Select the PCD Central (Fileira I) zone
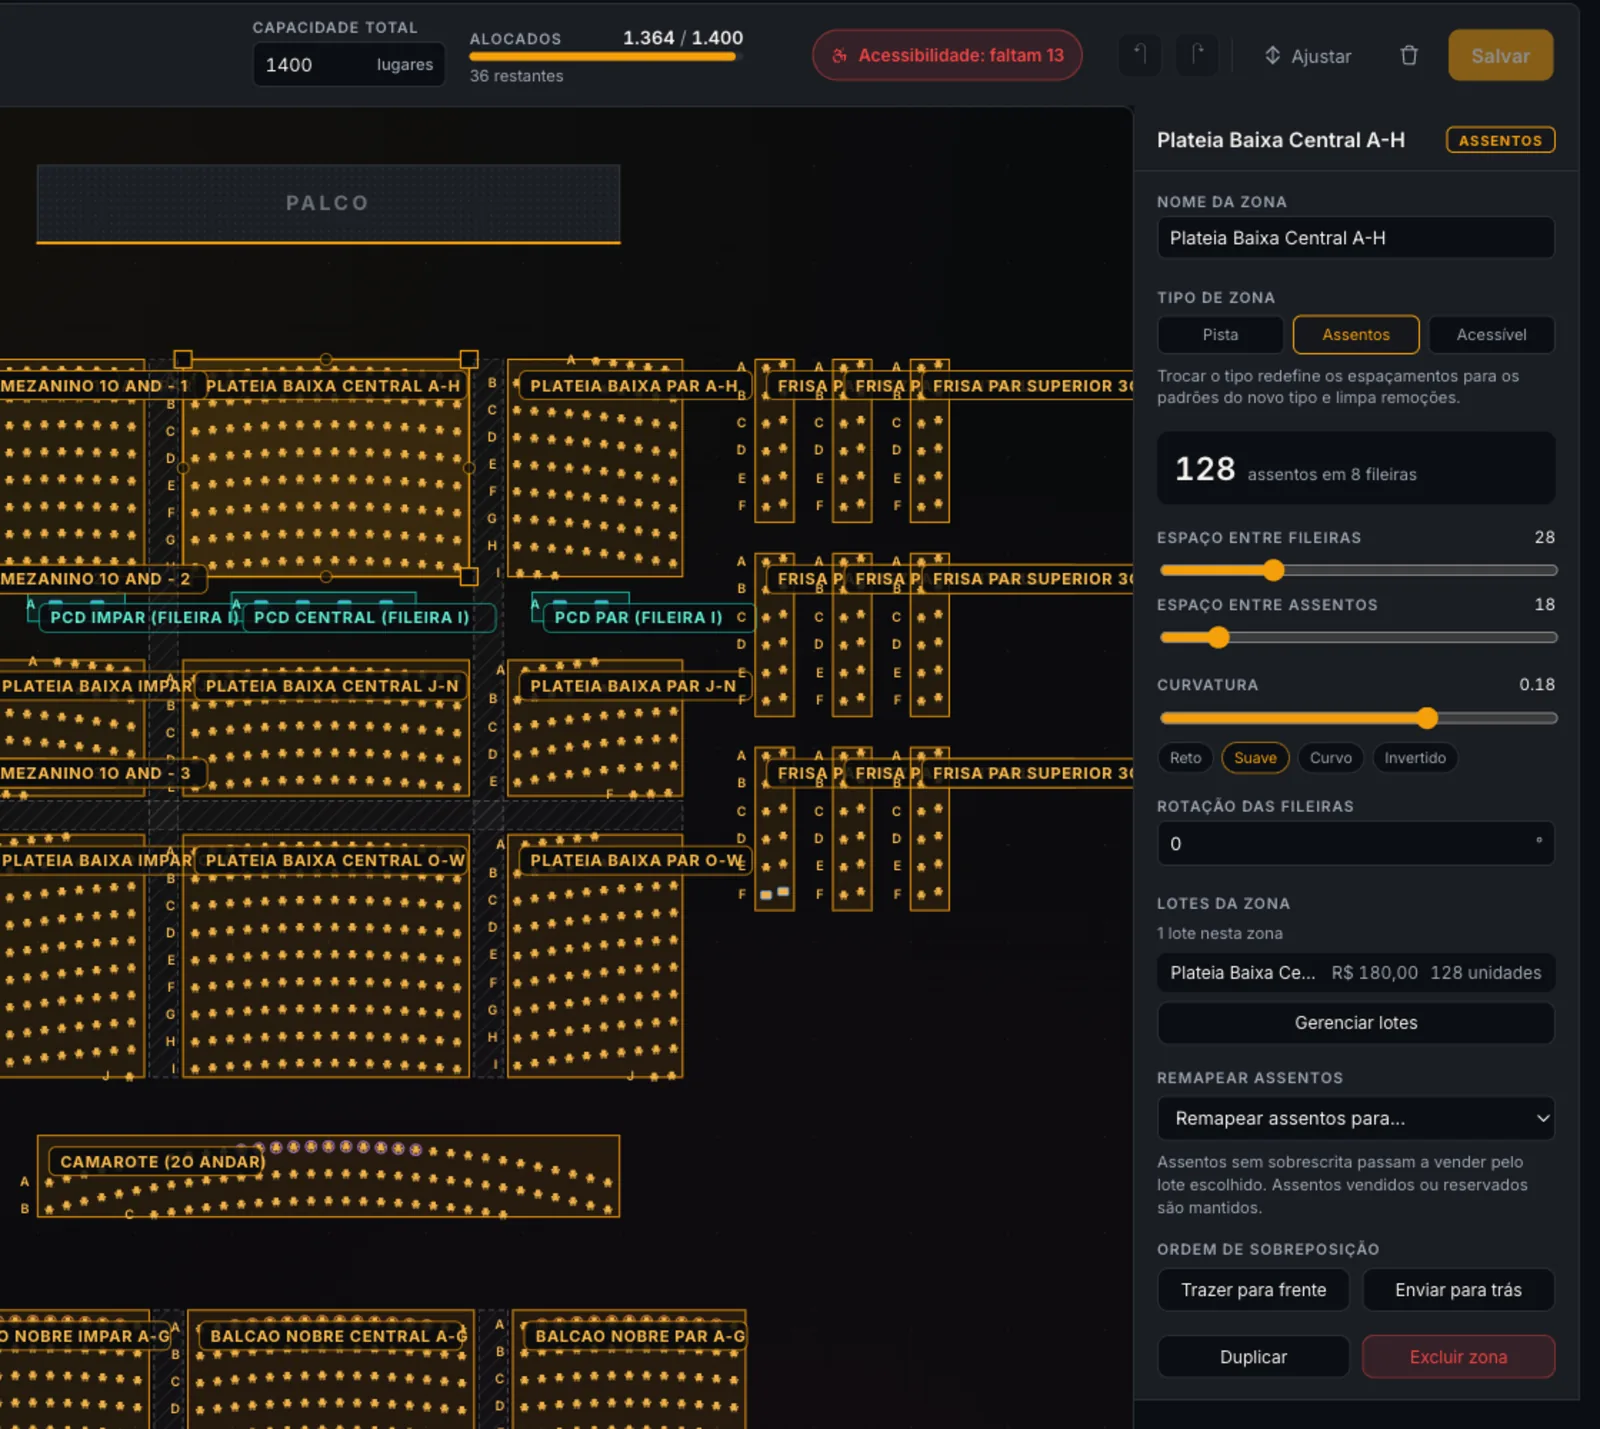 361,617
